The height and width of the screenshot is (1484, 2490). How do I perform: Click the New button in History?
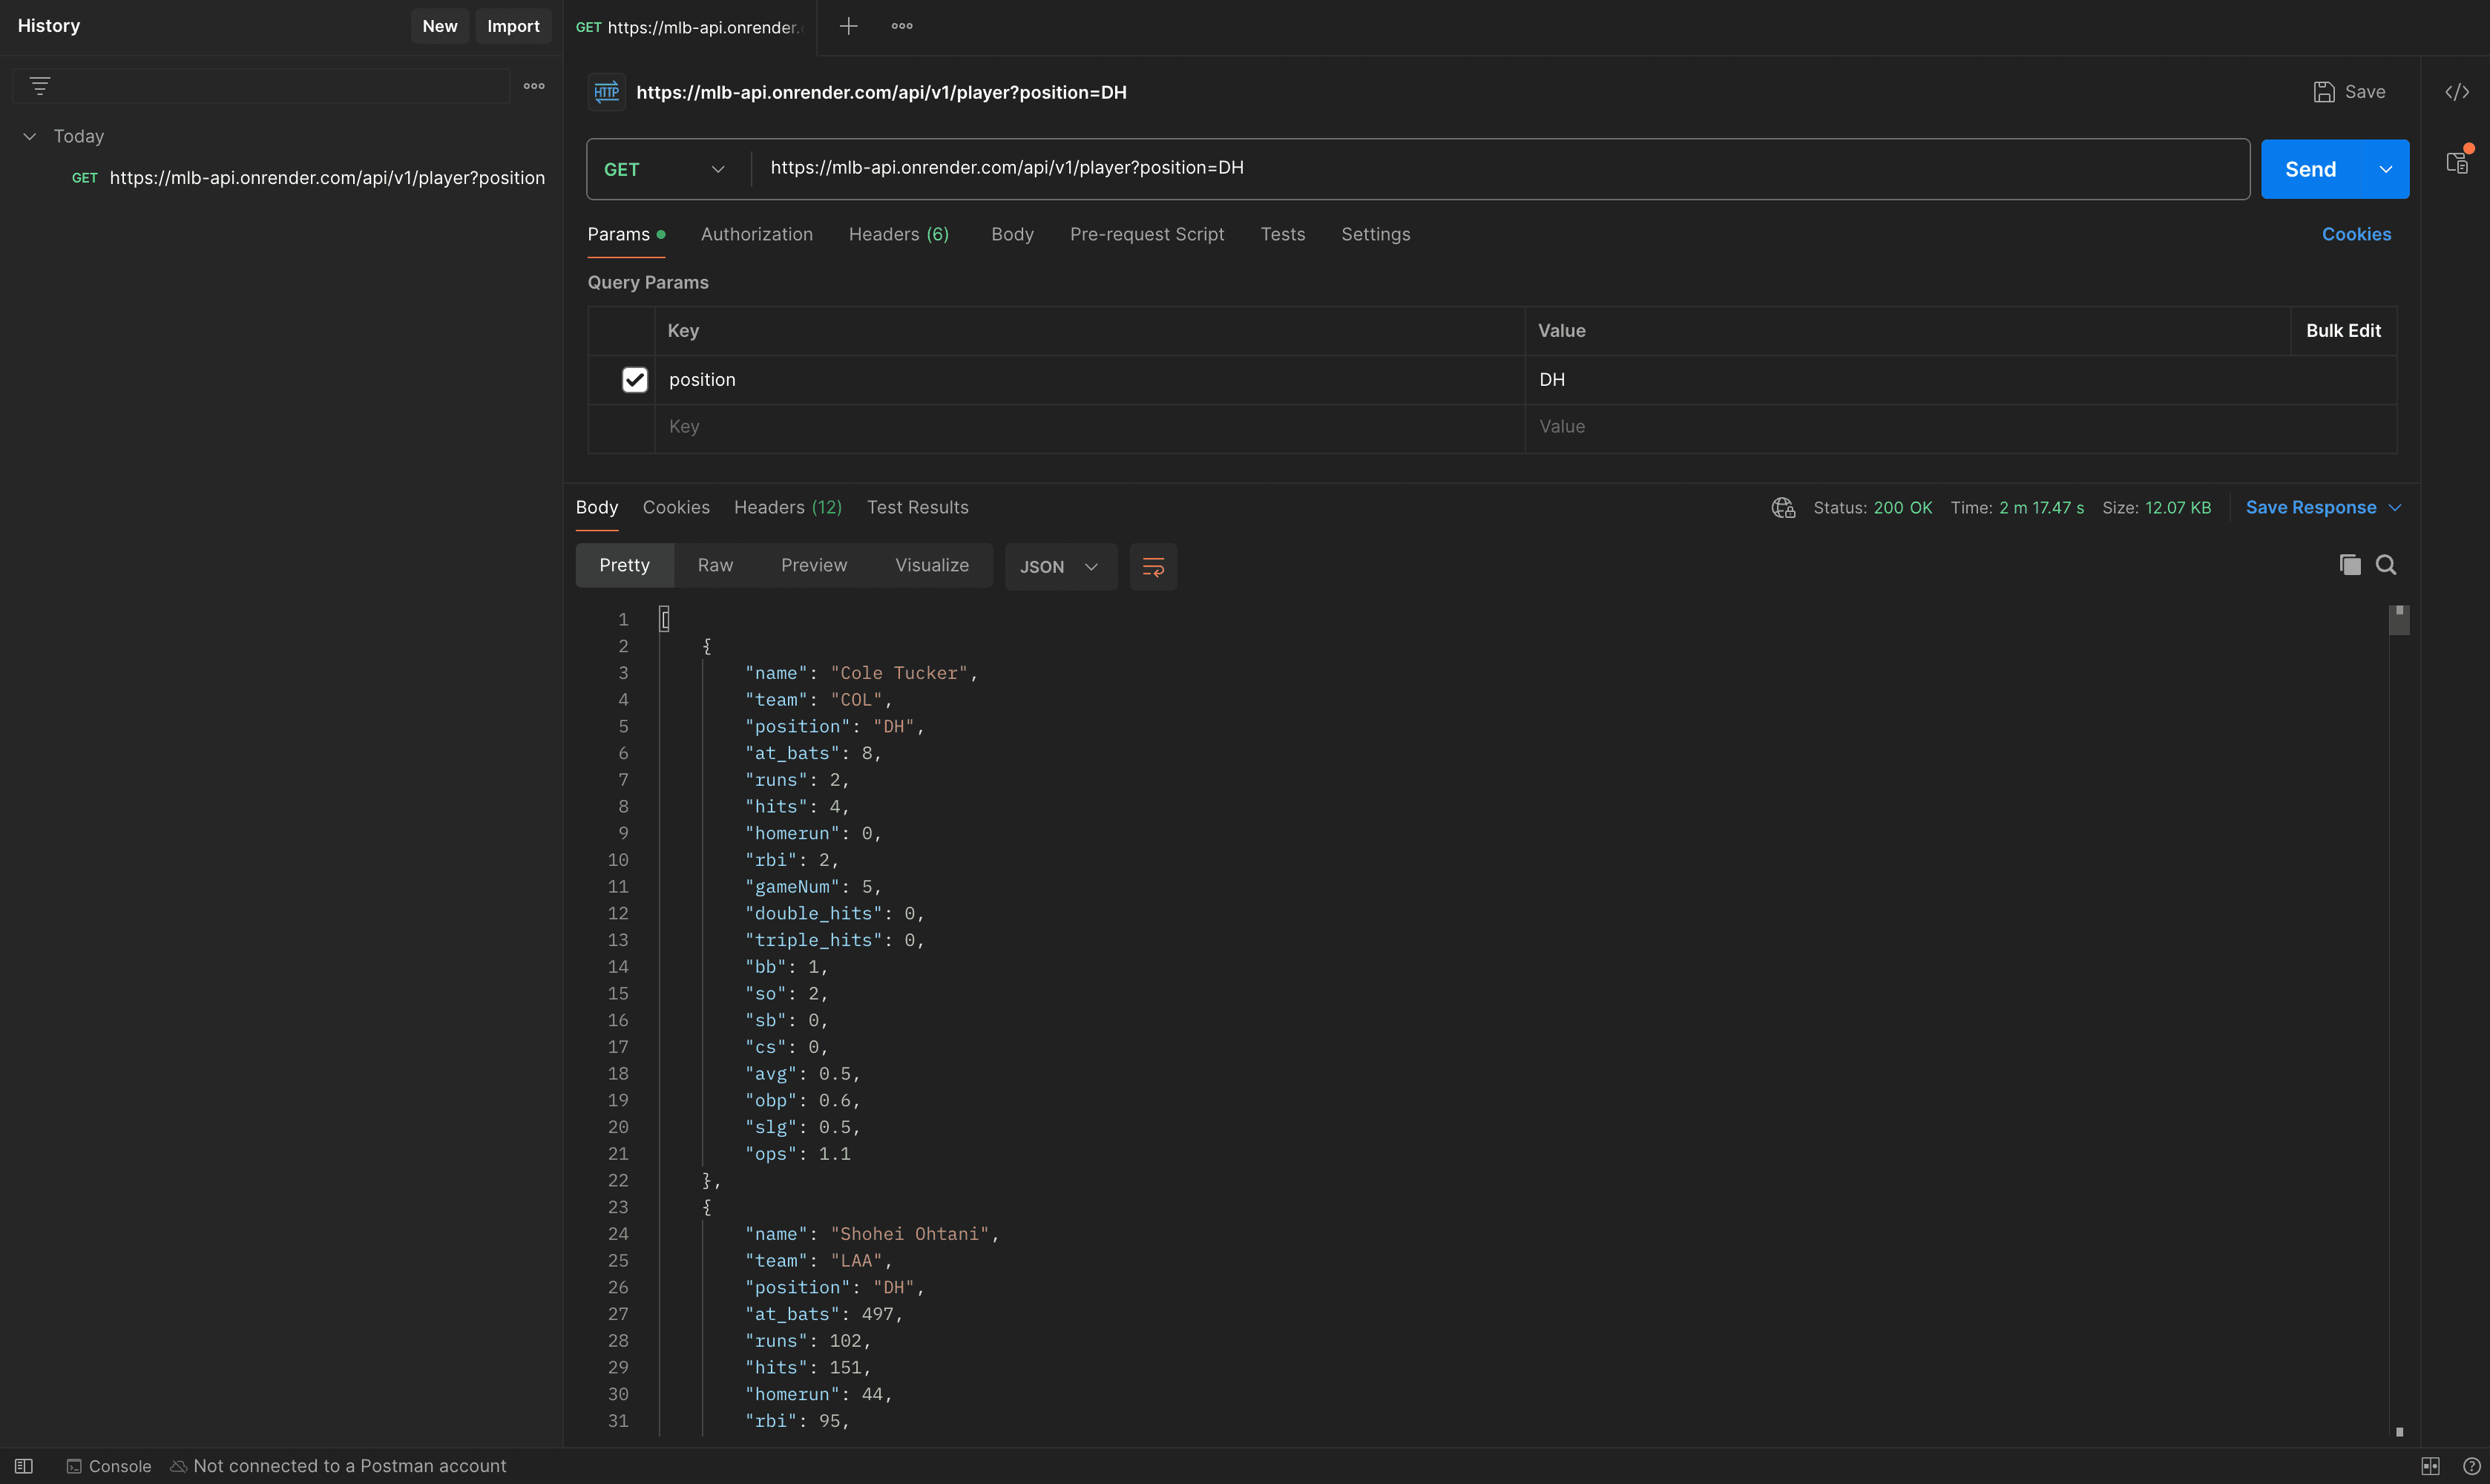click(440, 26)
